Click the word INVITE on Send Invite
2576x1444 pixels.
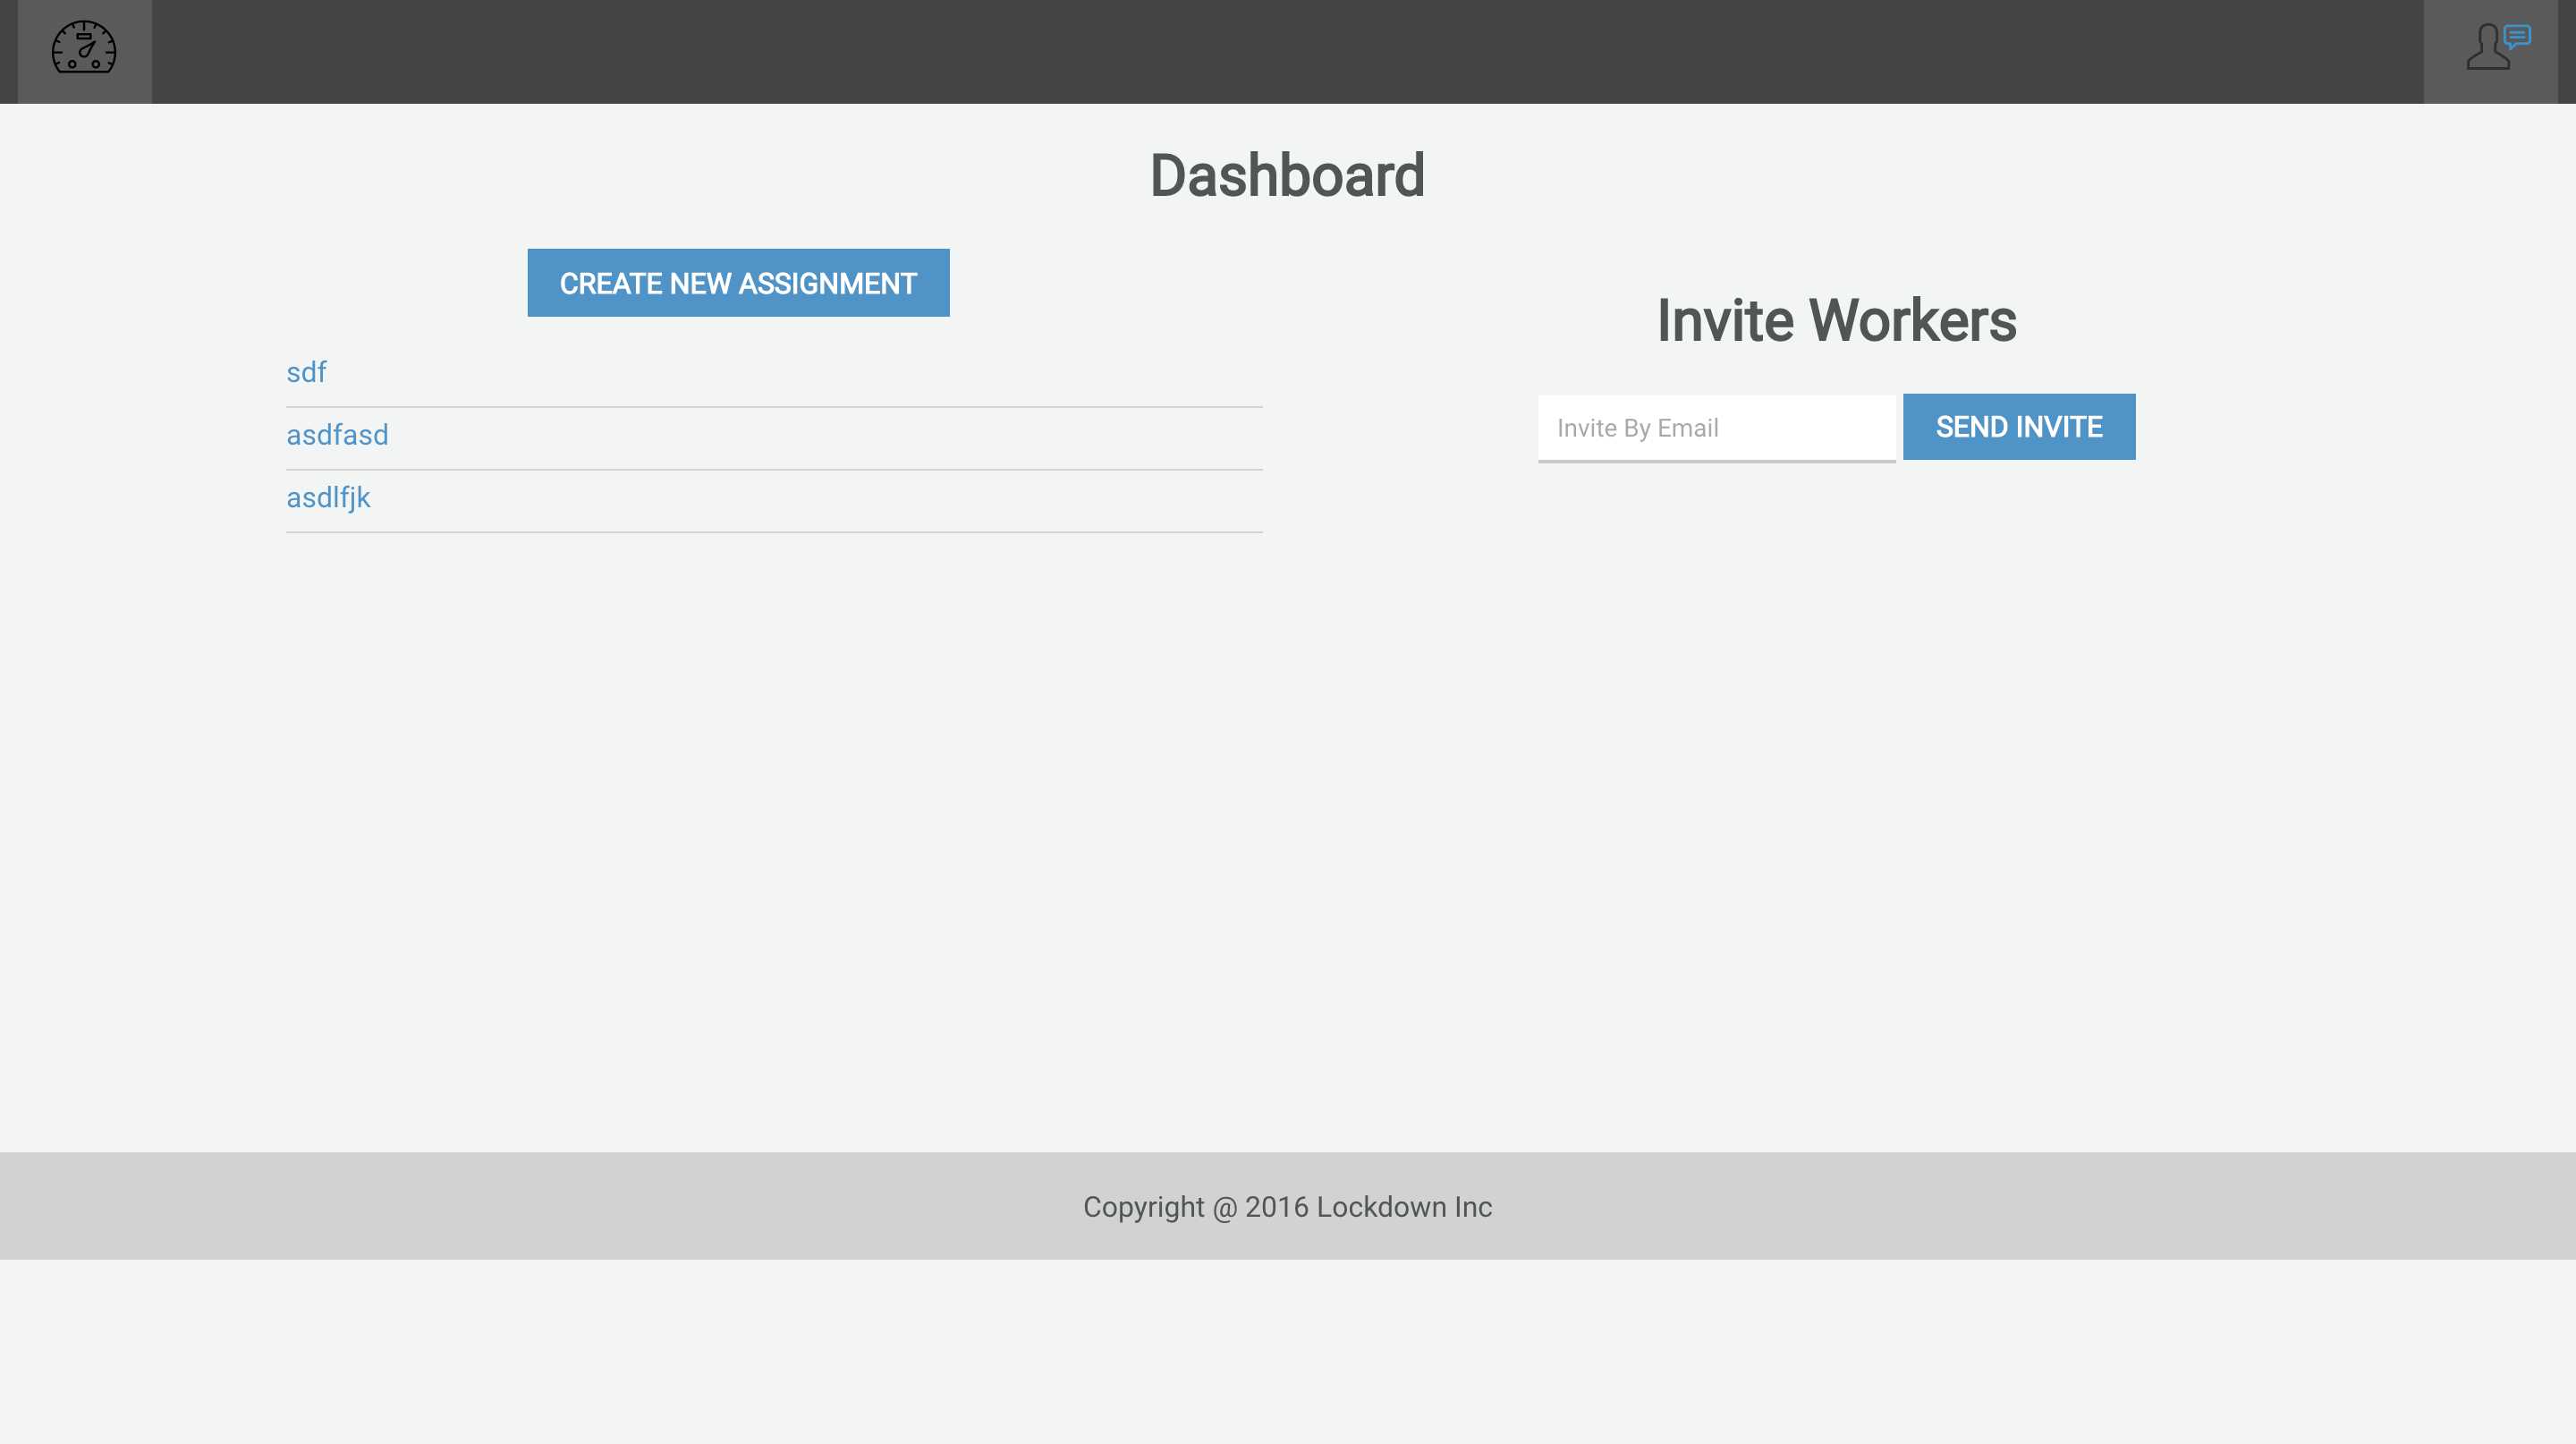click(x=2059, y=427)
